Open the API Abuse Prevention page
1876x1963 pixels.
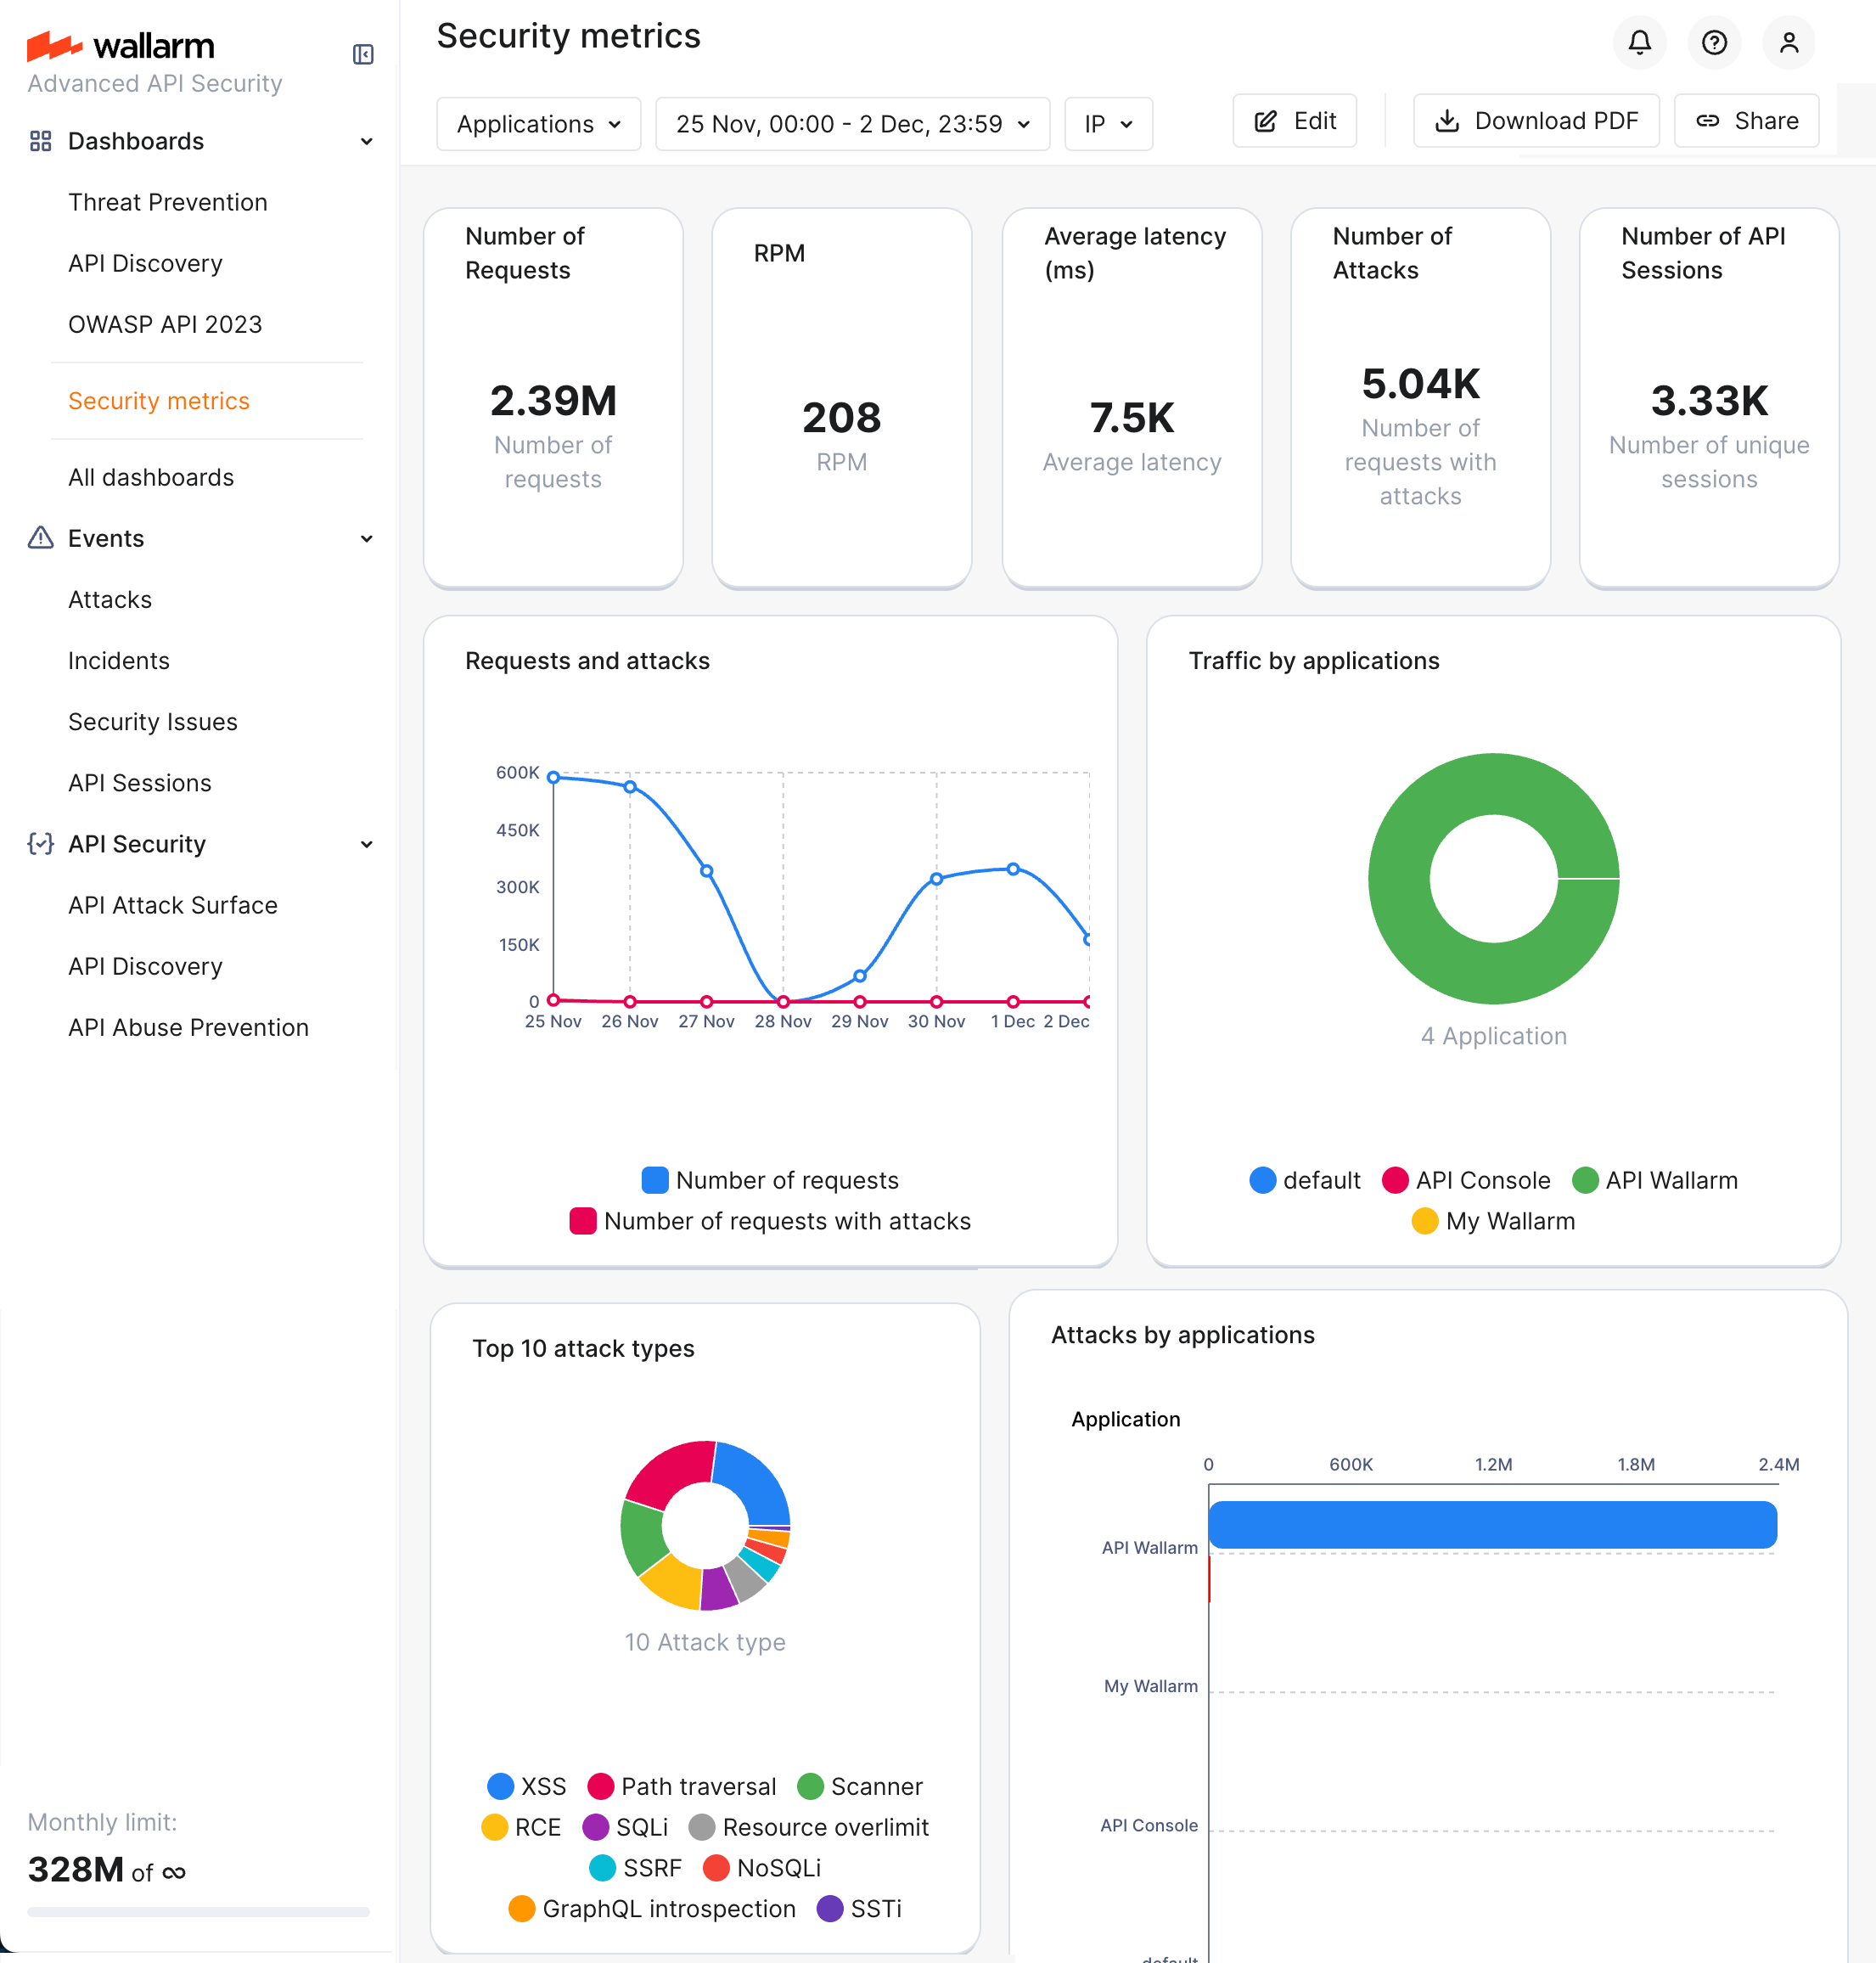188,1027
